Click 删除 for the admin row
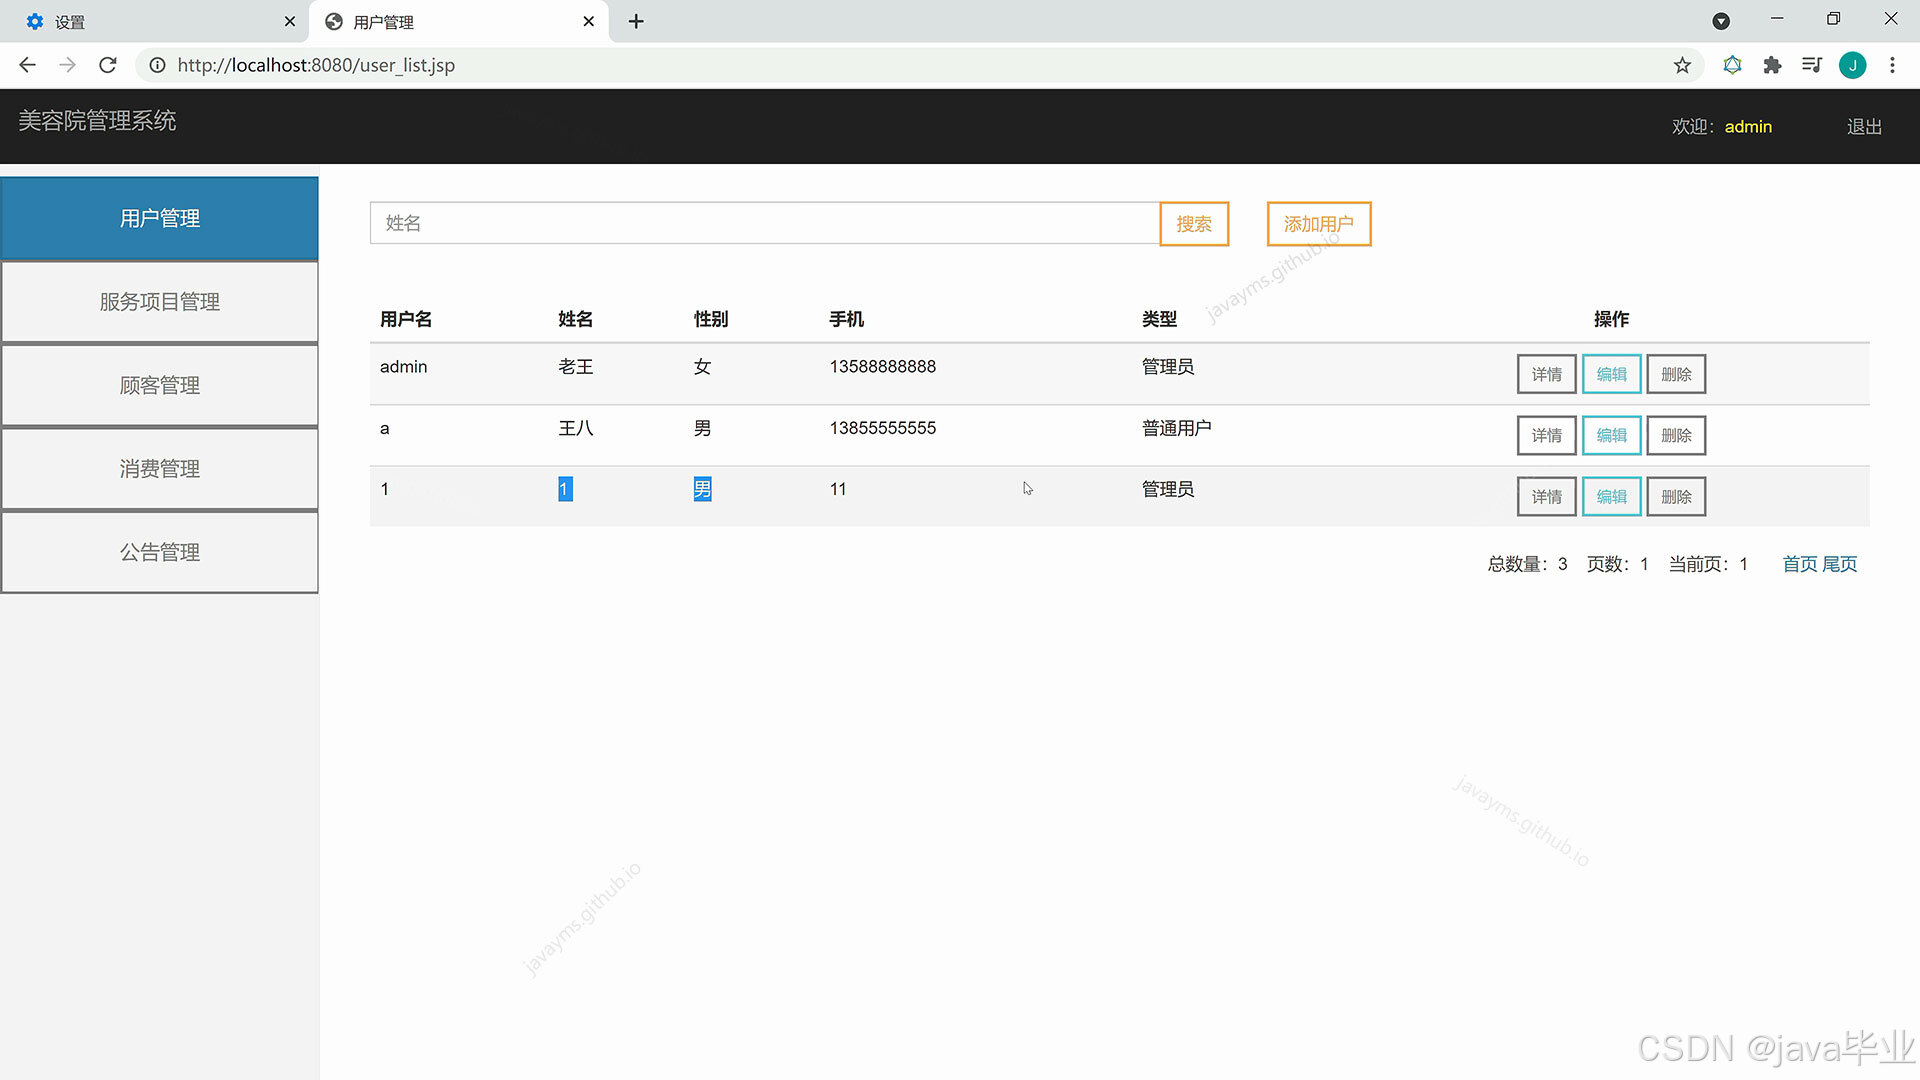Screen dimensions: 1920x1080 (x=1676, y=374)
